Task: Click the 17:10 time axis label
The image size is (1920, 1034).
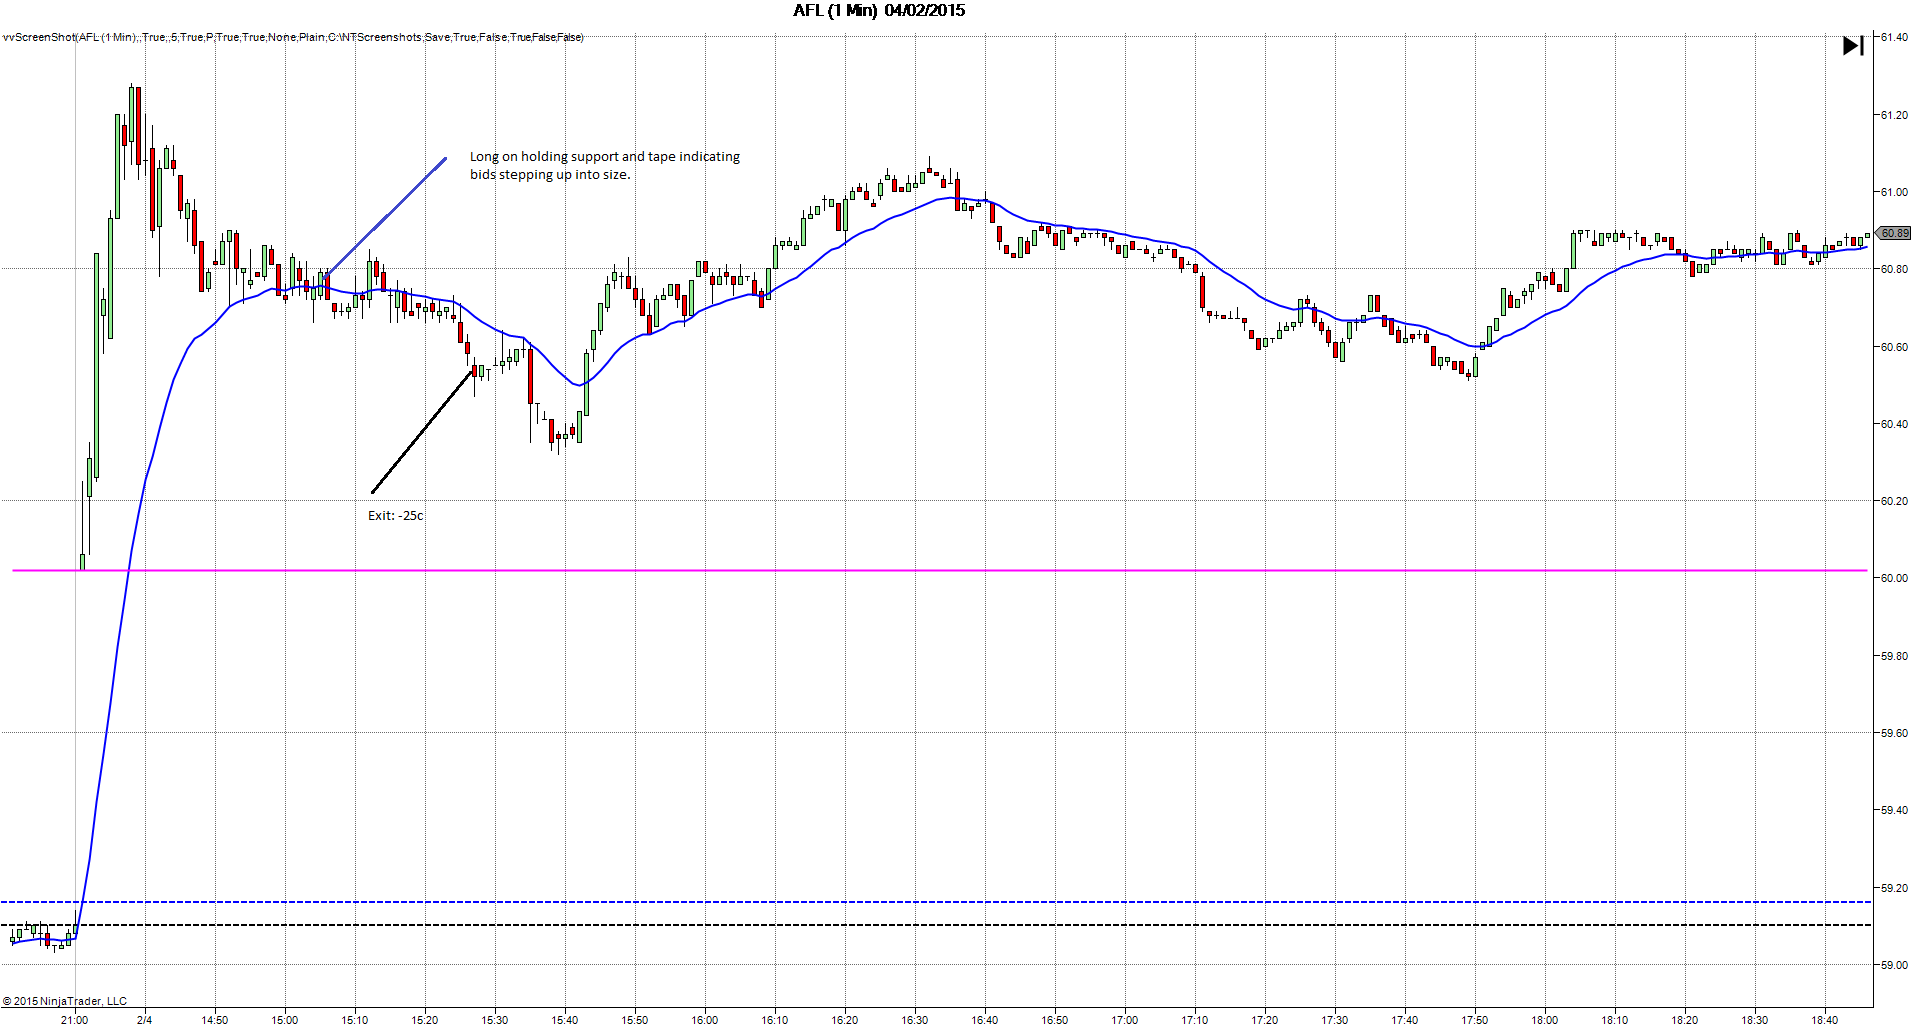Action: 1195,1020
